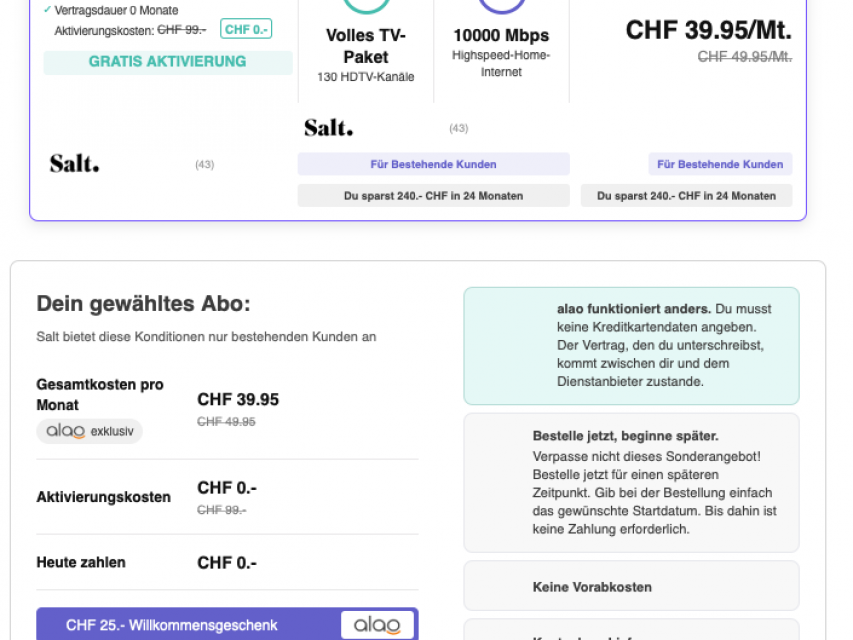This screenshot has width=853, height=640.
Task: Click the green CHF 0.- activation badge
Action: point(245,29)
